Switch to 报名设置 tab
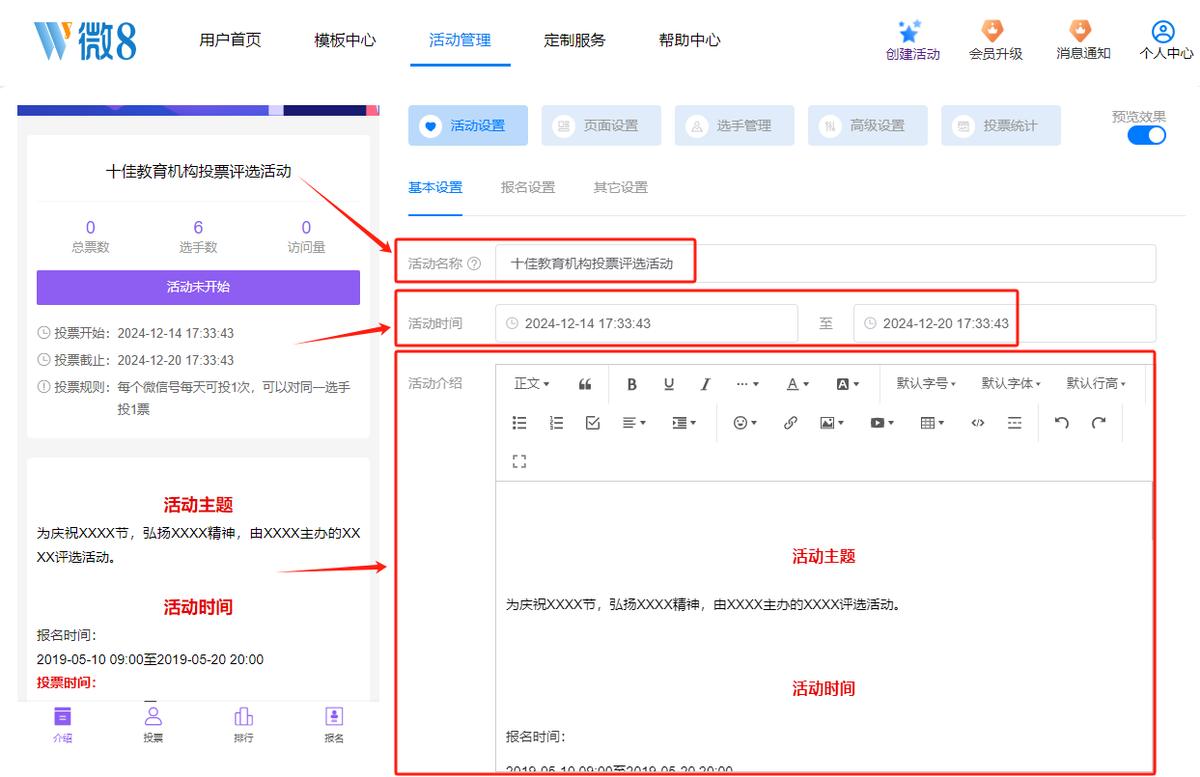Screen dimensions: 1200x777 [x=528, y=187]
